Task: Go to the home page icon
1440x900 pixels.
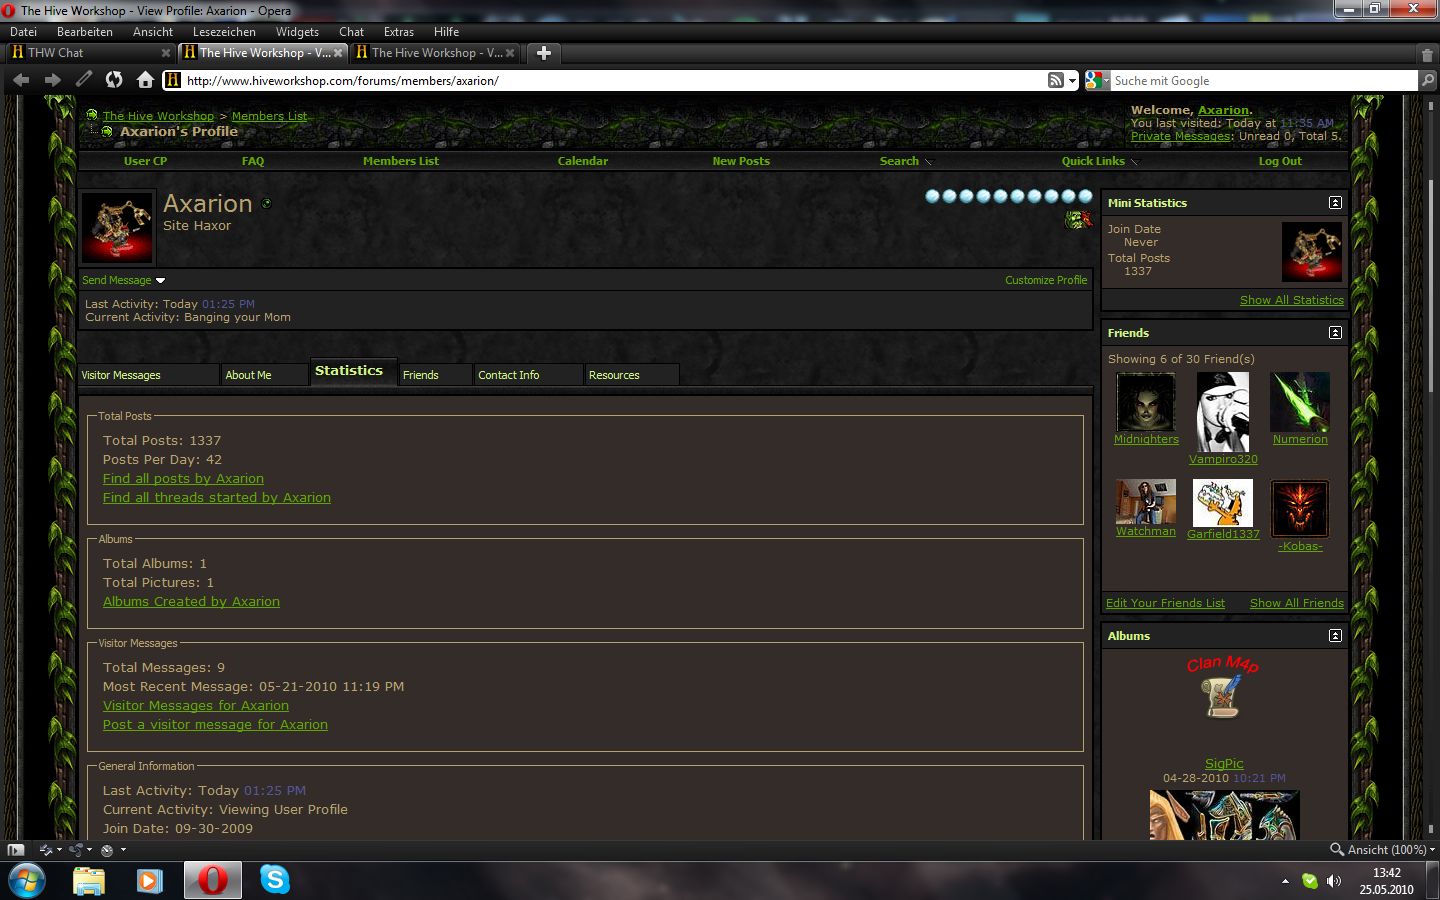Action: coord(145,80)
